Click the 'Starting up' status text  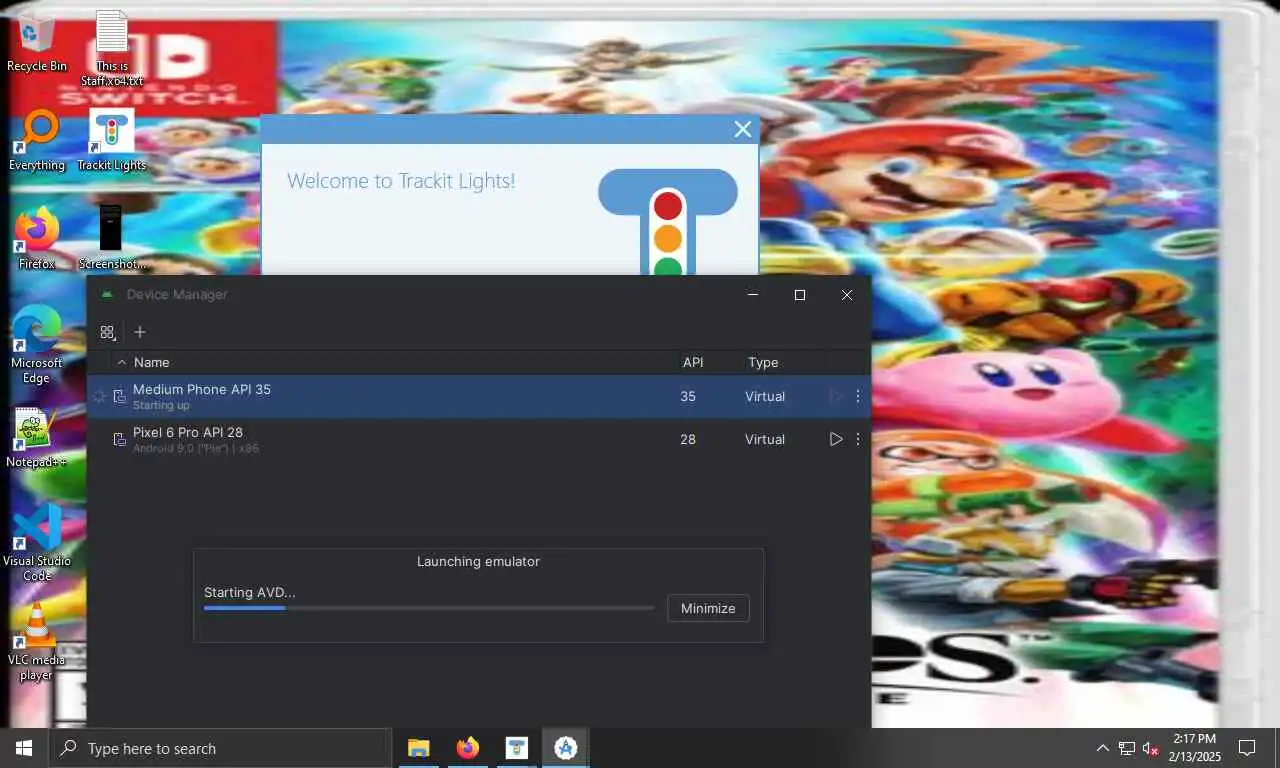tap(161, 405)
